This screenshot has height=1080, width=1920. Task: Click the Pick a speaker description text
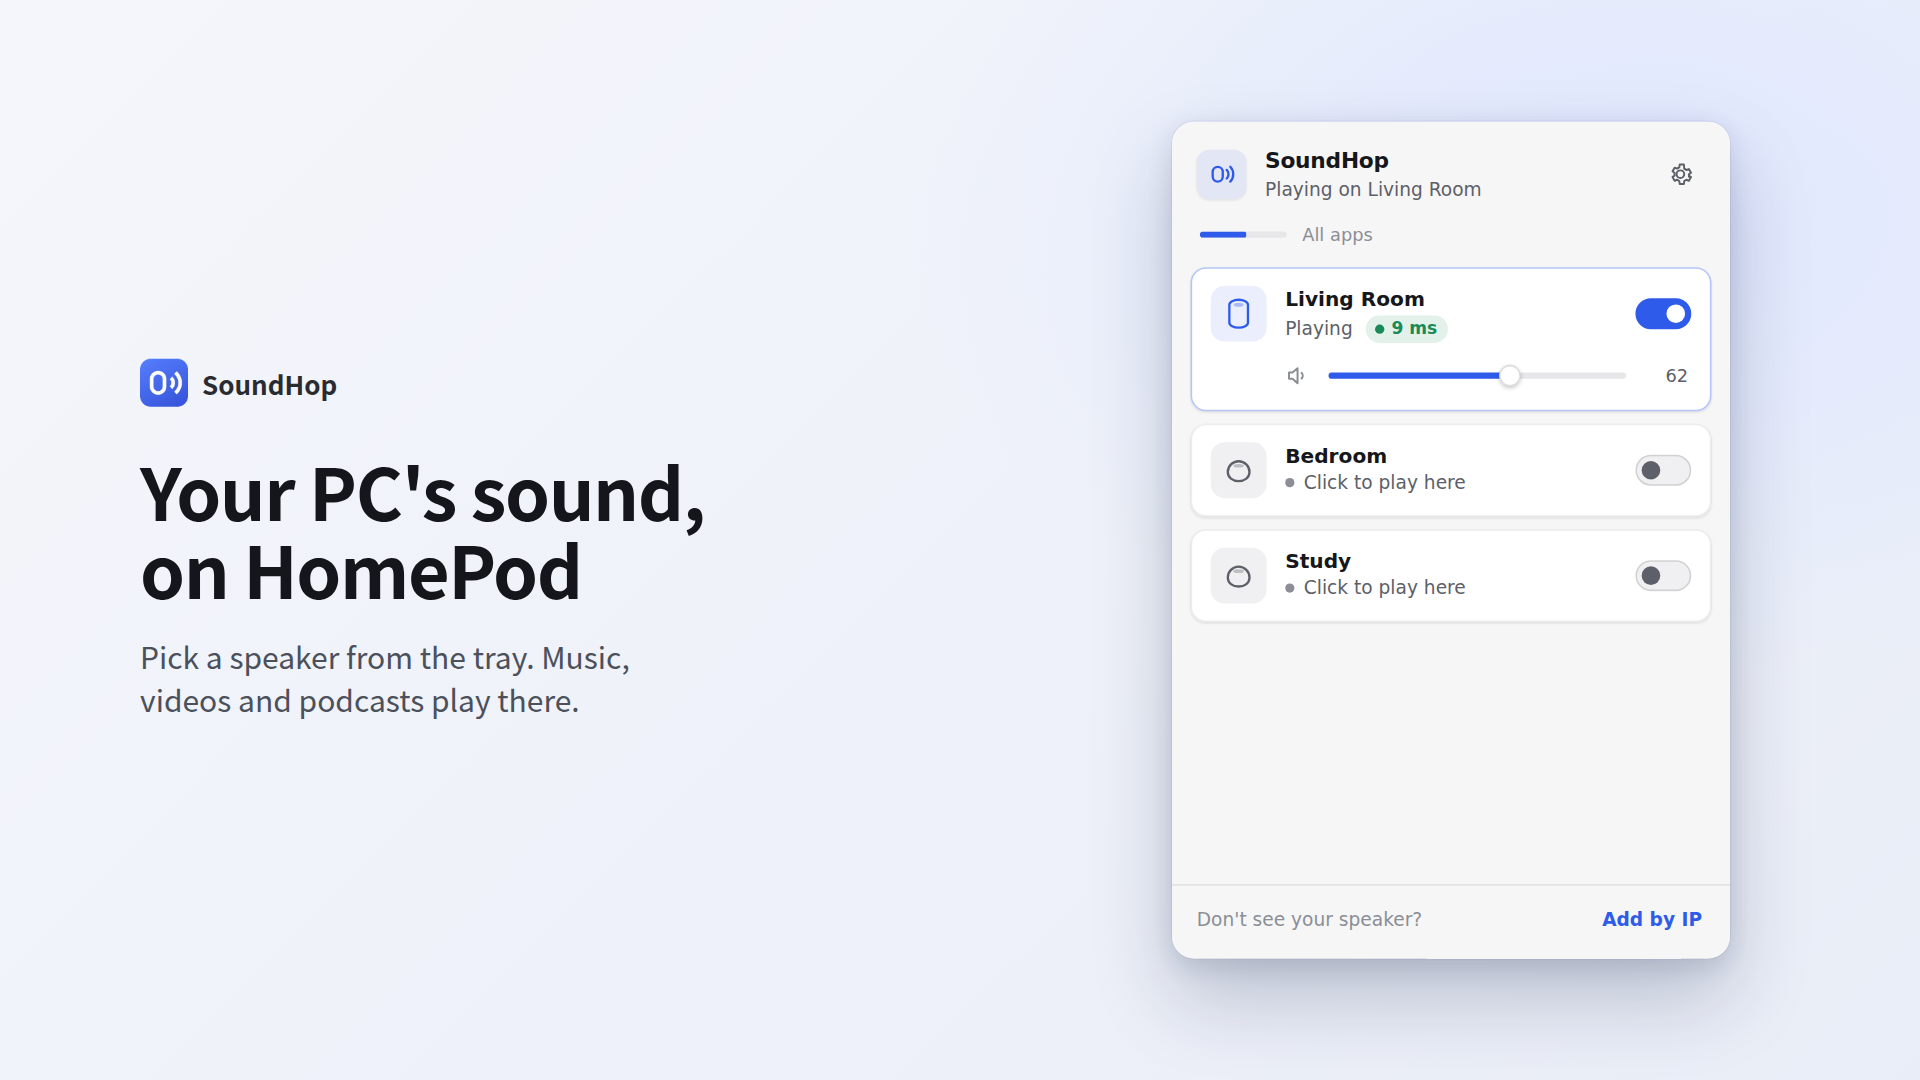(384, 680)
